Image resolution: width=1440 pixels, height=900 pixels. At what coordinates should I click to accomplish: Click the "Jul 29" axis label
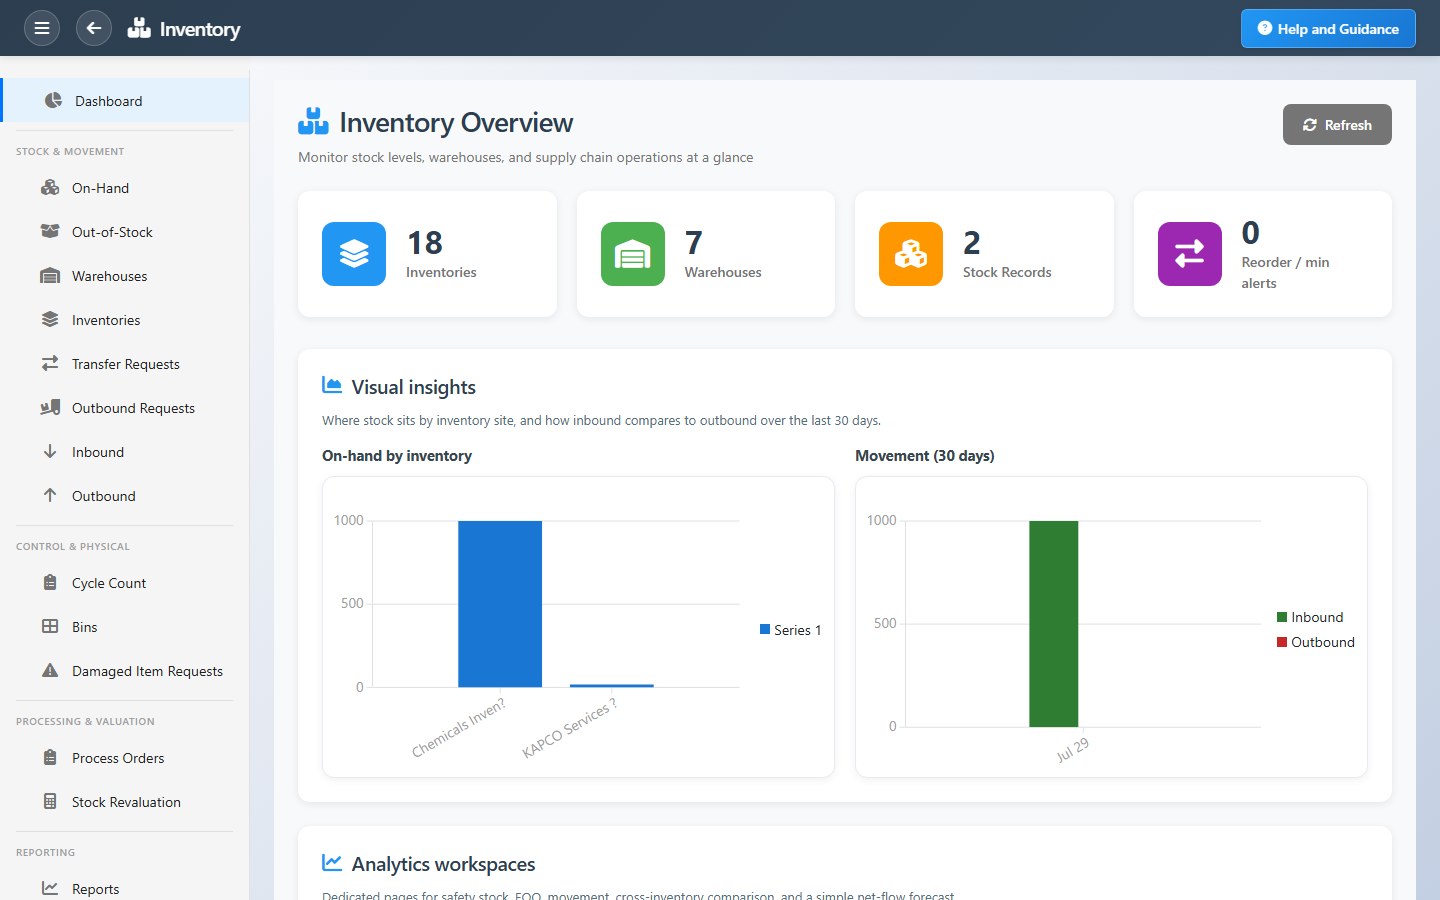click(1072, 750)
